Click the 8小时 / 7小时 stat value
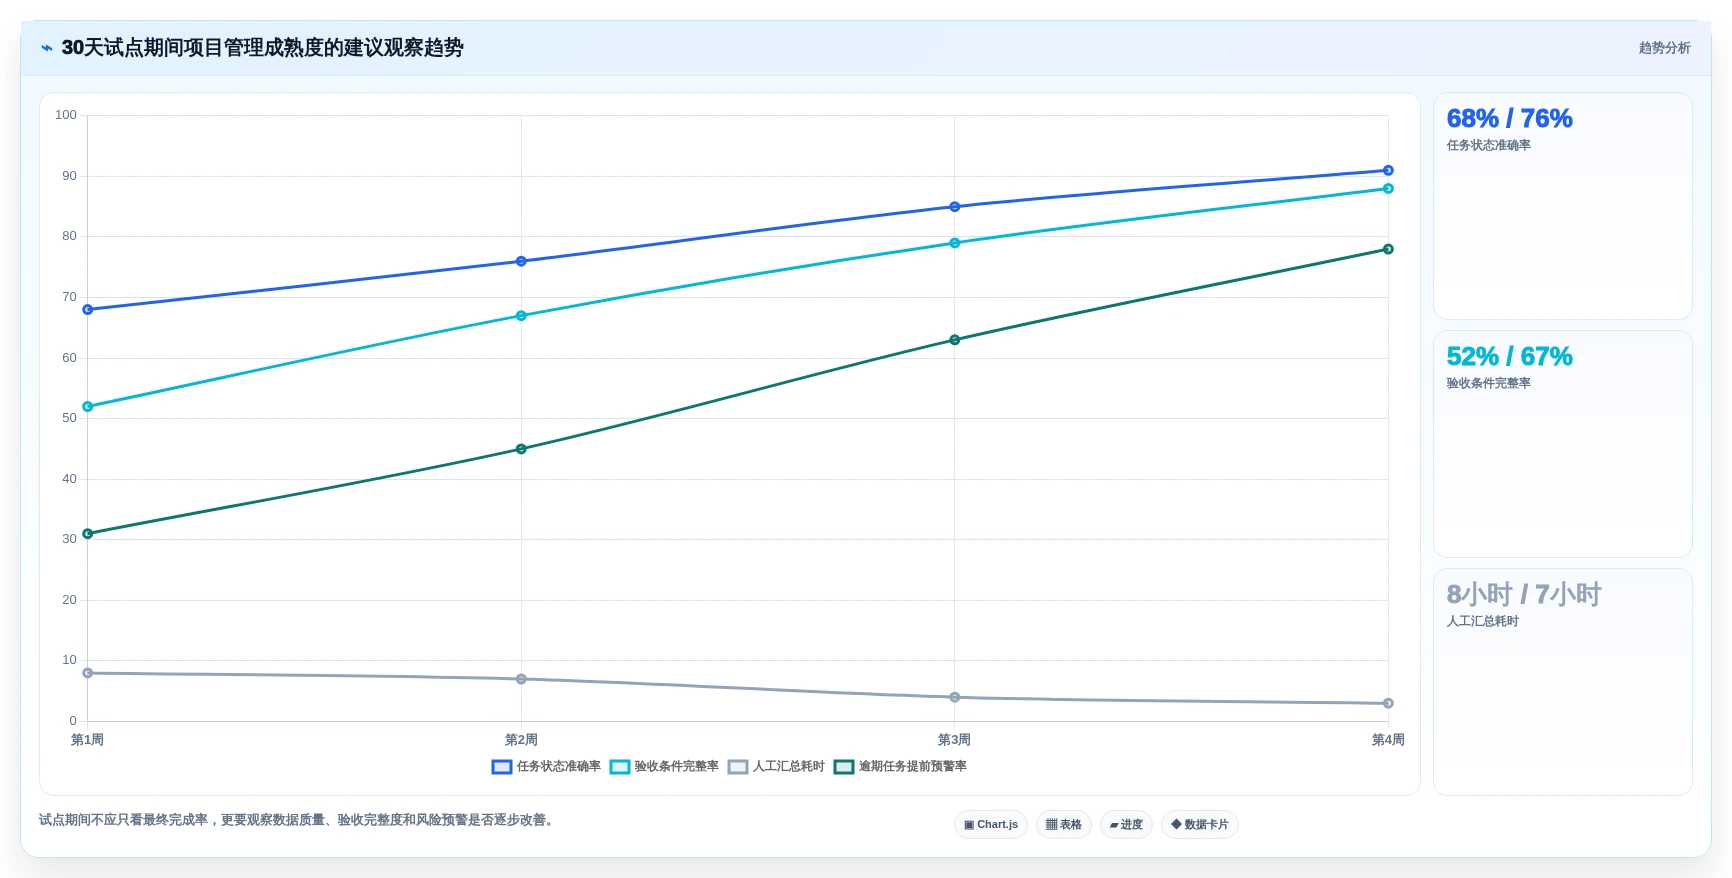 click(1523, 595)
